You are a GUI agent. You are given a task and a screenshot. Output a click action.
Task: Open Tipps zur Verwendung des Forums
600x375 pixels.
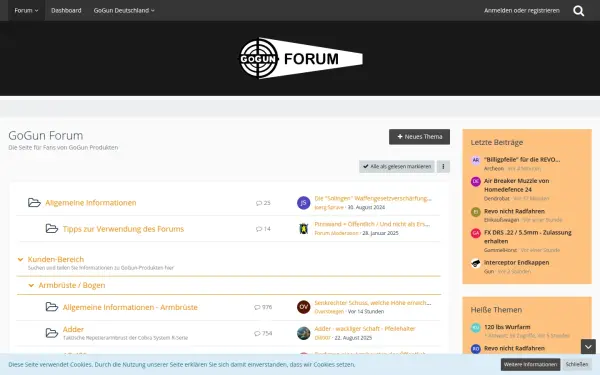(x=123, y=229)
